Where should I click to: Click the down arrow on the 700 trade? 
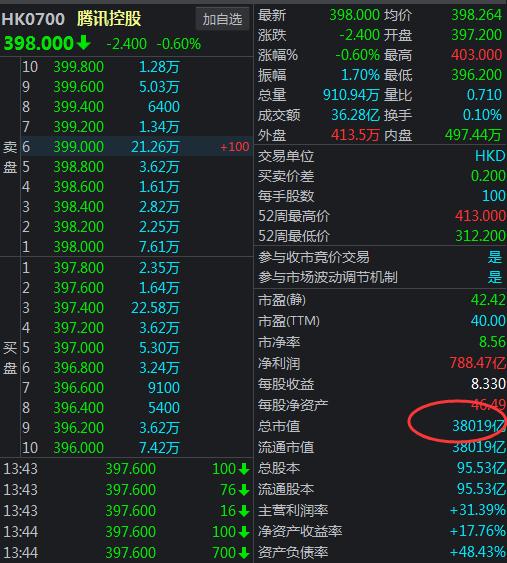245,553
